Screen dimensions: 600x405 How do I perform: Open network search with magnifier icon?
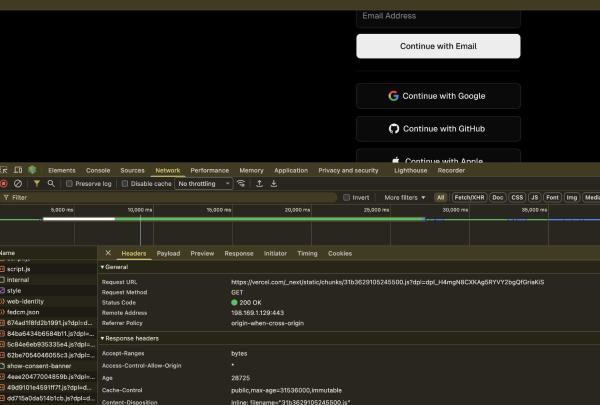pyautogui.click(x=52, y=184)
